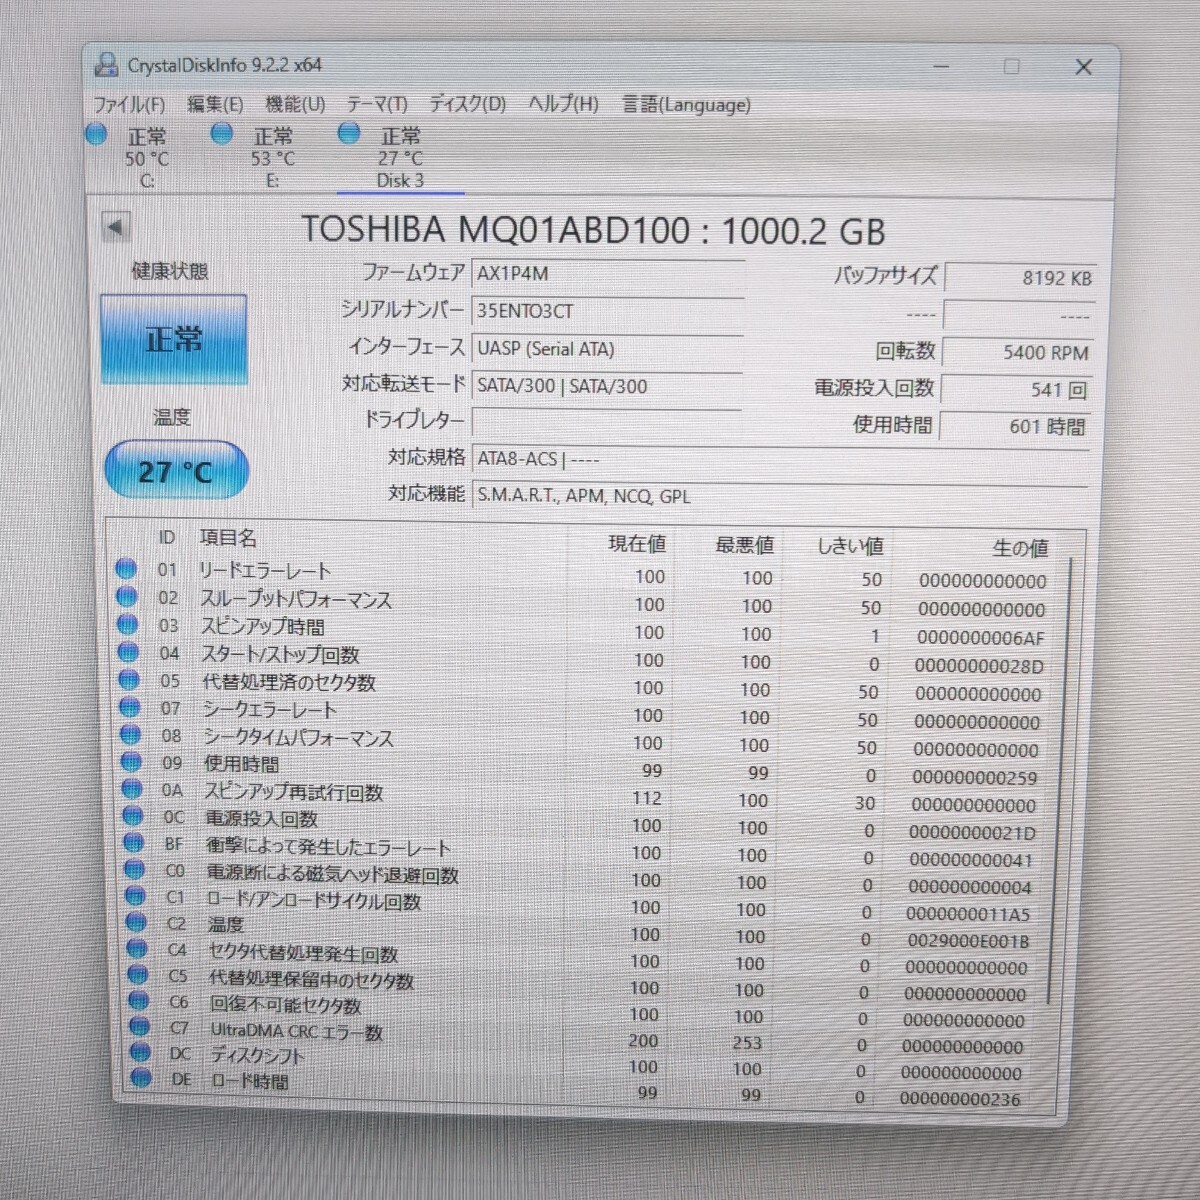The height and width of the screenshot is (1200, 1200).
Task: Click status dot of attribute 04 スタート/ストップ回数
Action: (129, 652)
